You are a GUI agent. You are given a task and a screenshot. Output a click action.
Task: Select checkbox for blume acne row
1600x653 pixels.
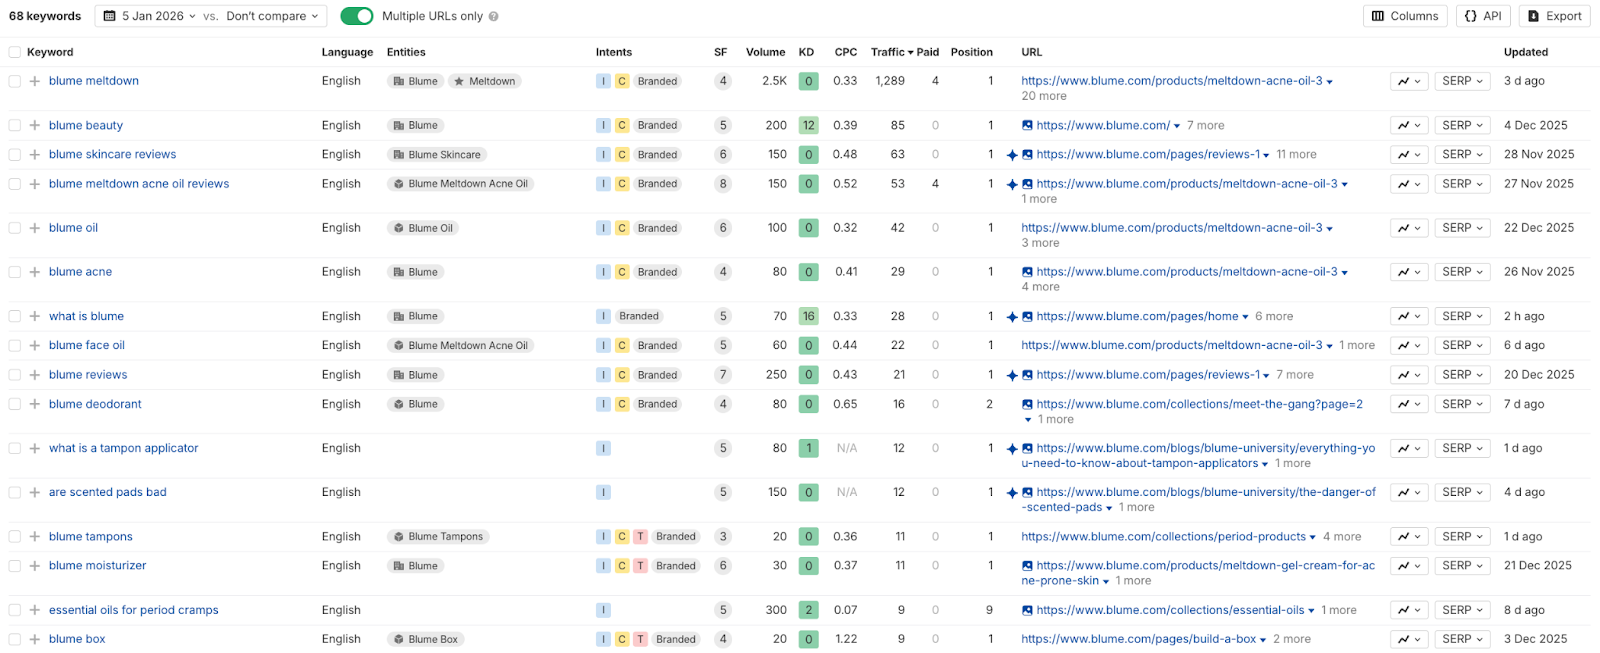(x=14, y=272)
